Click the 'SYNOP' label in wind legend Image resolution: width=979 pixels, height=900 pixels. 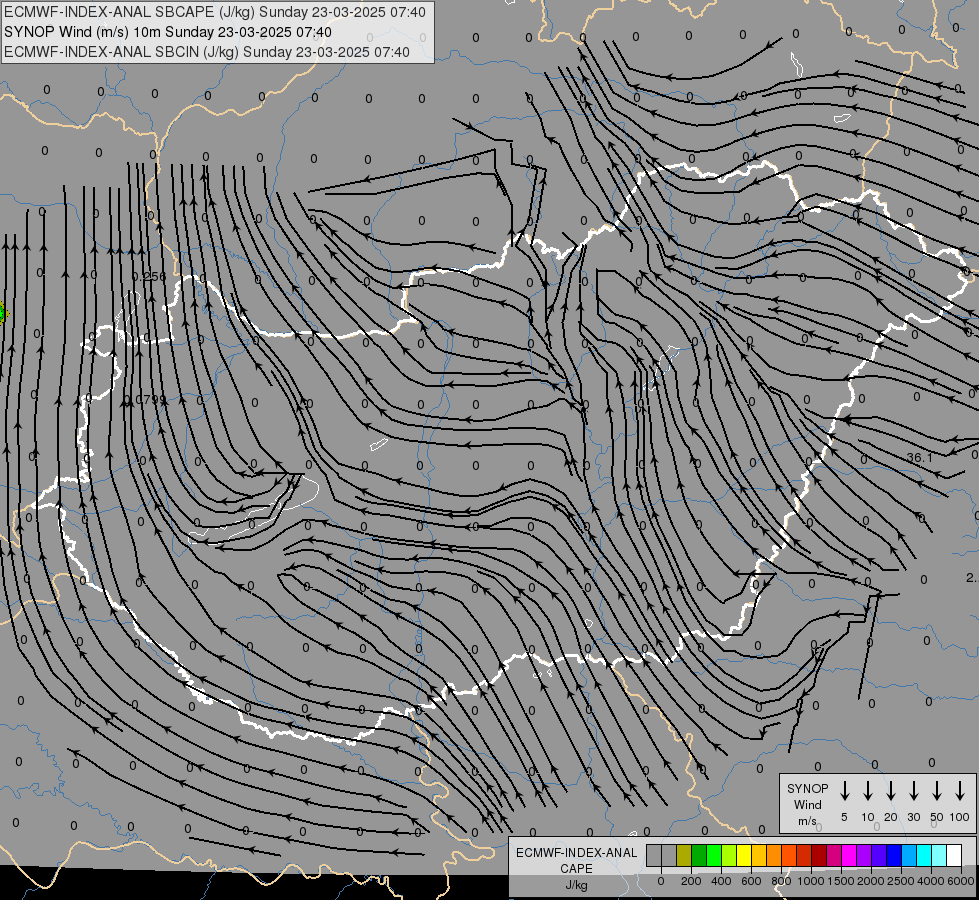807,788
